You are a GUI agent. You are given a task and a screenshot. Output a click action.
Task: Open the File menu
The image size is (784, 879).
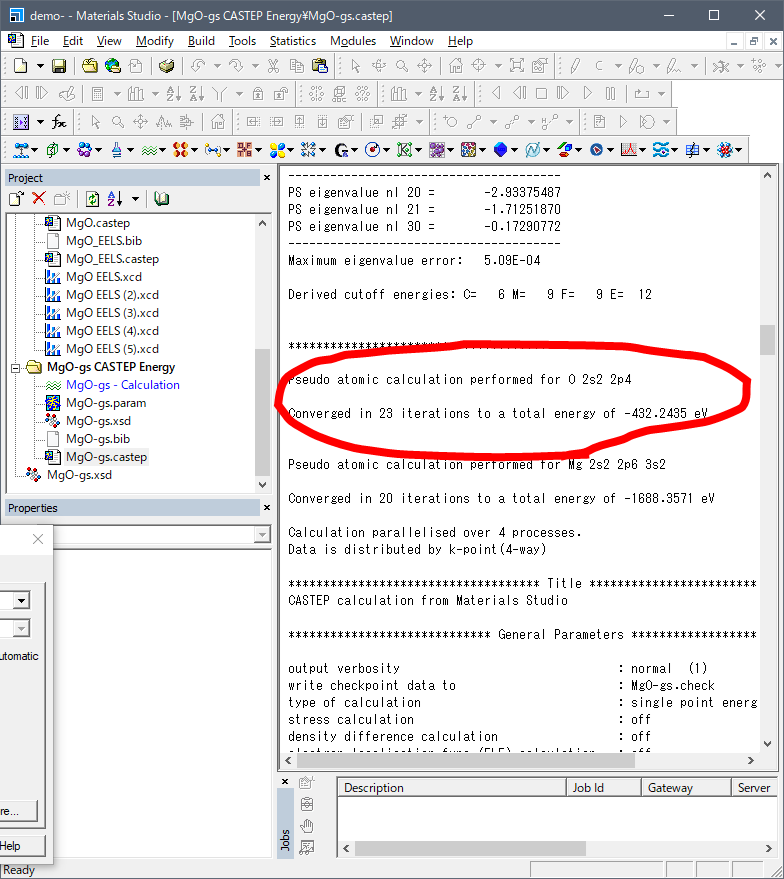[39, 41]
